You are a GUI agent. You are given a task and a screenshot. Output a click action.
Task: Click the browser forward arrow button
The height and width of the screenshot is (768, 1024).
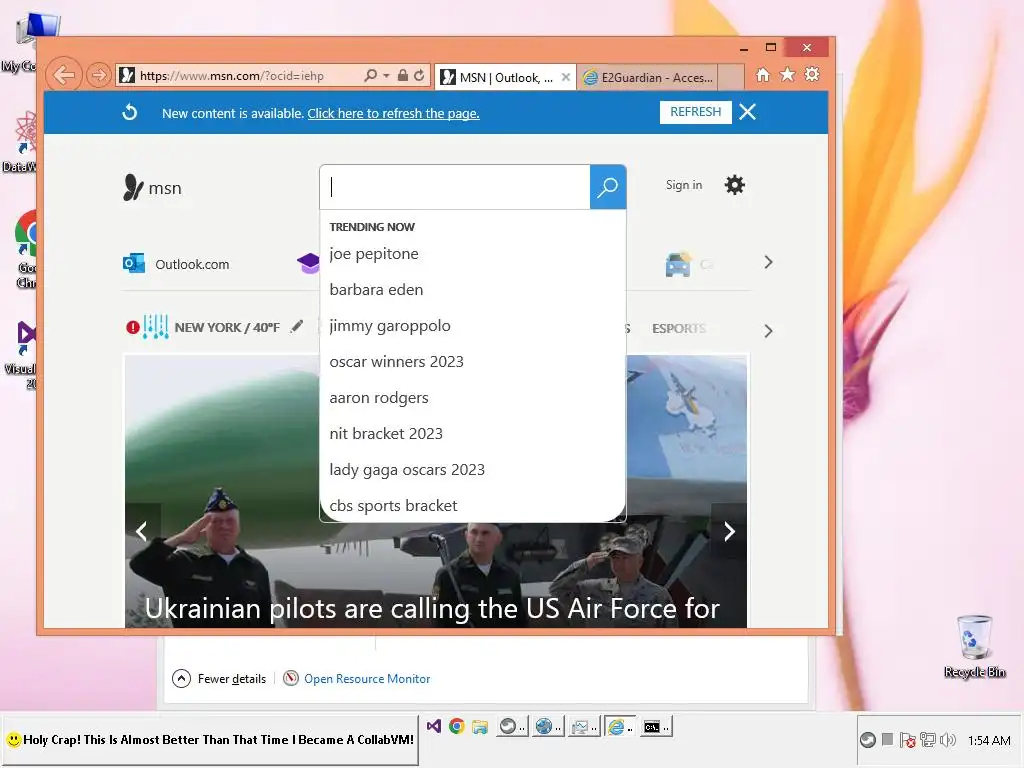pos(99,76)
